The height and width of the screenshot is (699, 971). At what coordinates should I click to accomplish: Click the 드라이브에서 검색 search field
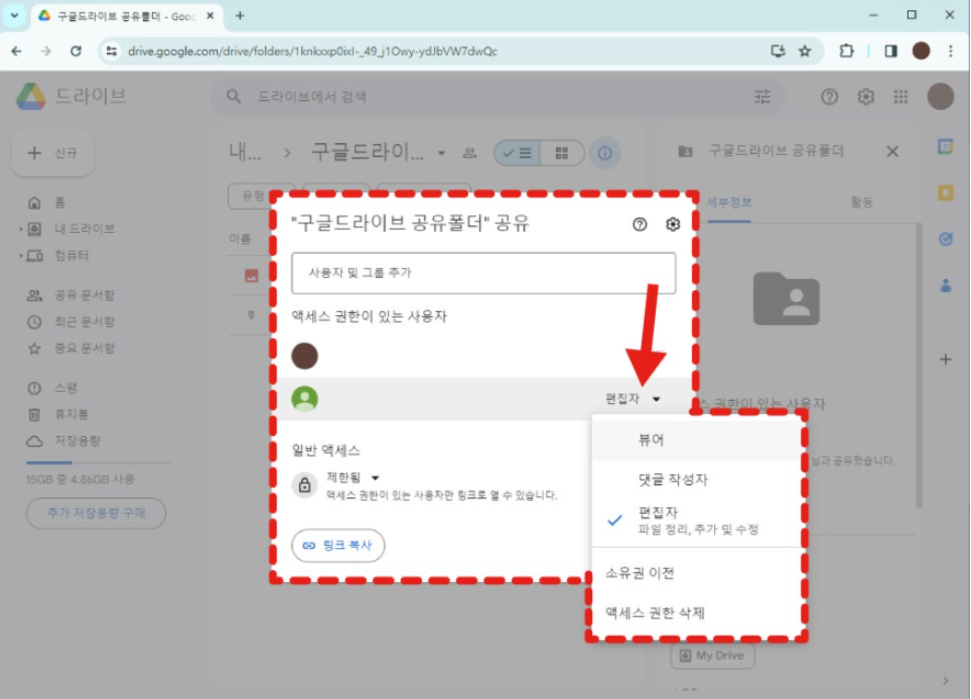499,97
